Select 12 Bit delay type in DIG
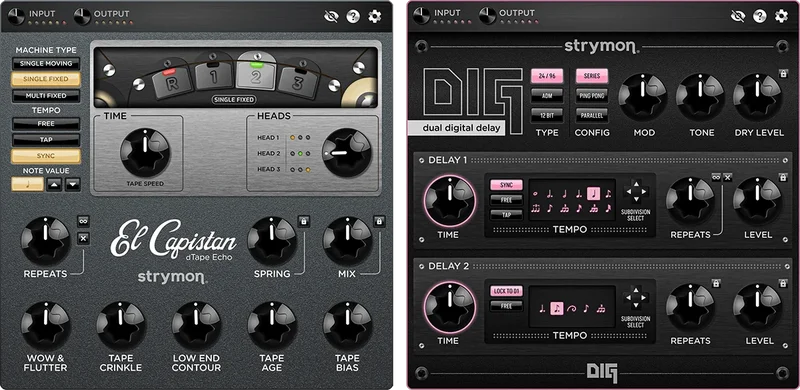 (547, 115)
